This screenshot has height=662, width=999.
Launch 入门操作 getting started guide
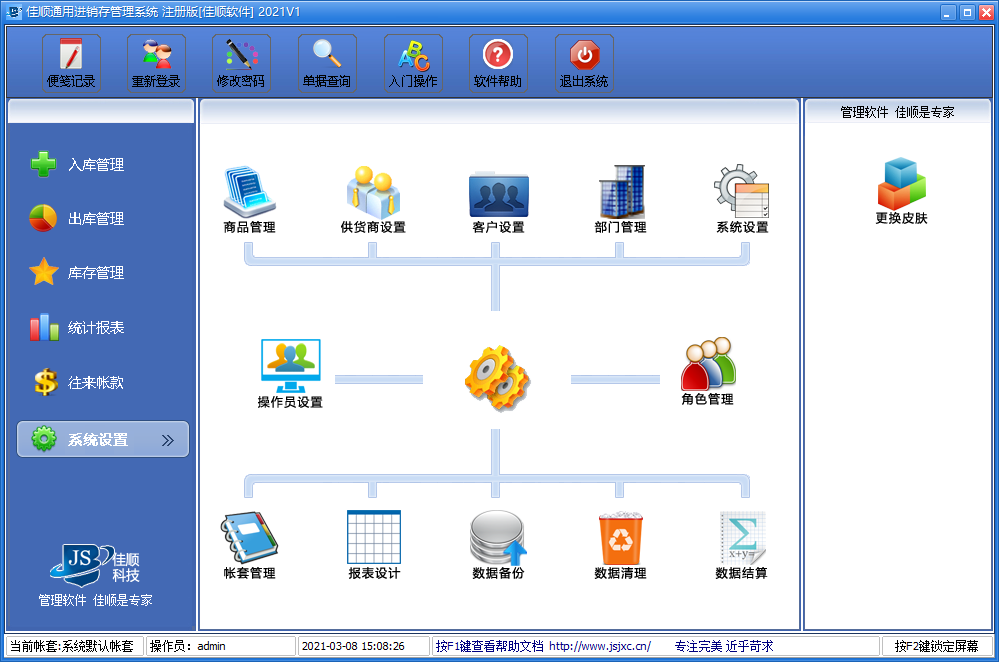413,63
